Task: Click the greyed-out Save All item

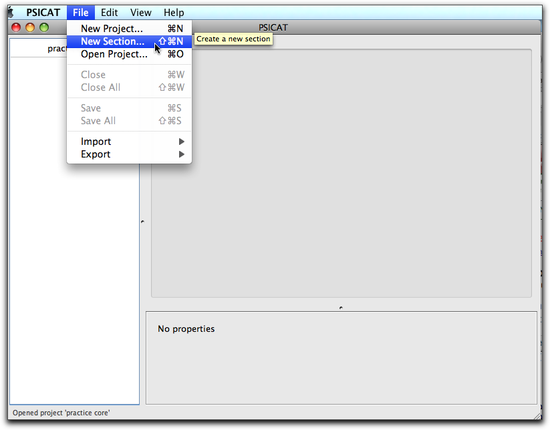Action: pos(129,121)
